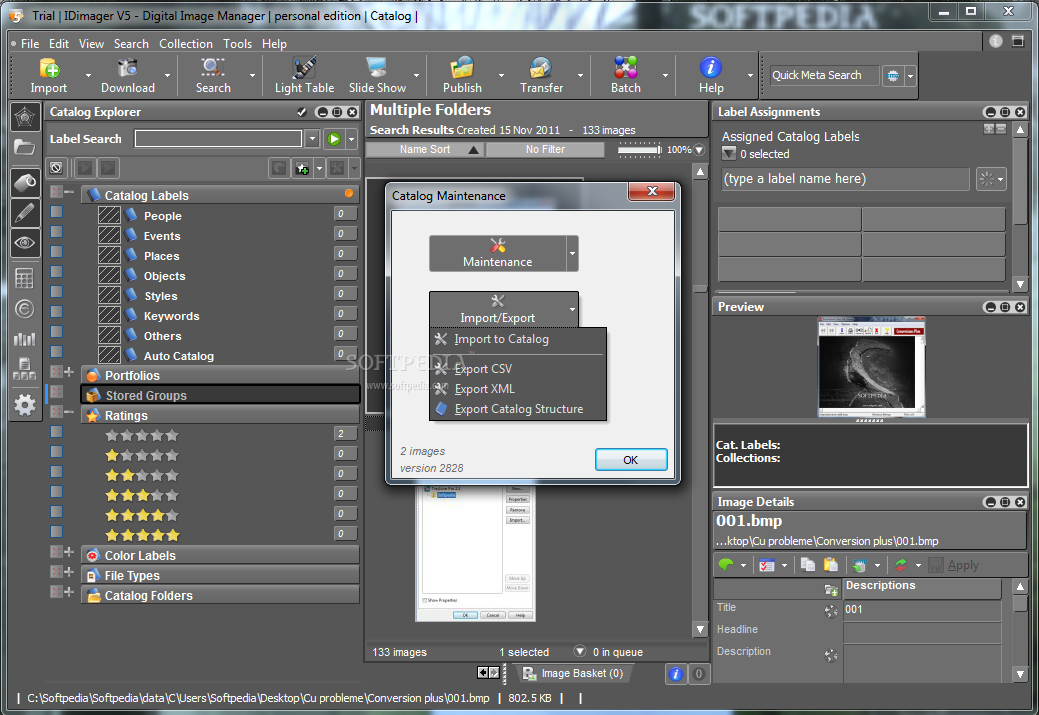Open the Batch tool
Screen dimensions: 1039x715
(x=626, y=76)
